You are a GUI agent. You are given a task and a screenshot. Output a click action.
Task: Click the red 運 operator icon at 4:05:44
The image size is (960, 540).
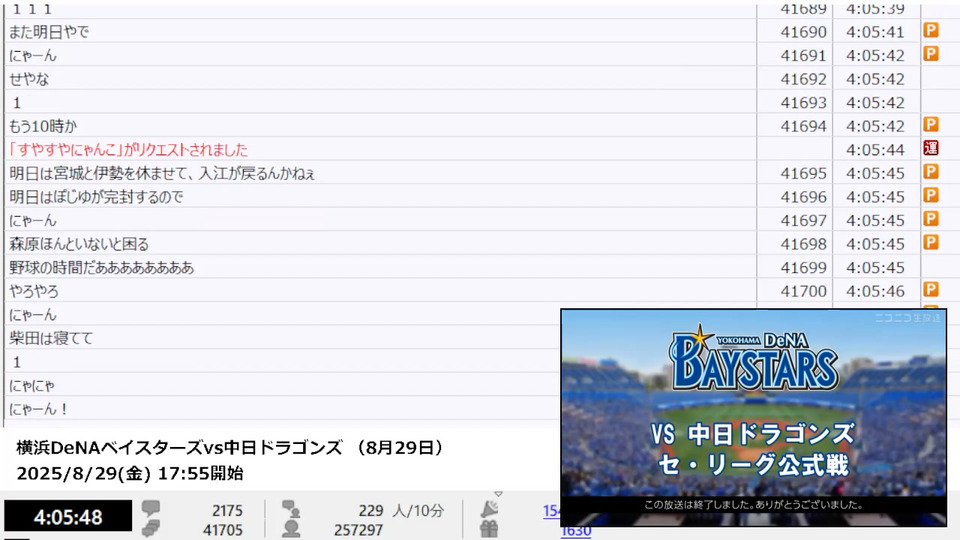tap(931, 148)
